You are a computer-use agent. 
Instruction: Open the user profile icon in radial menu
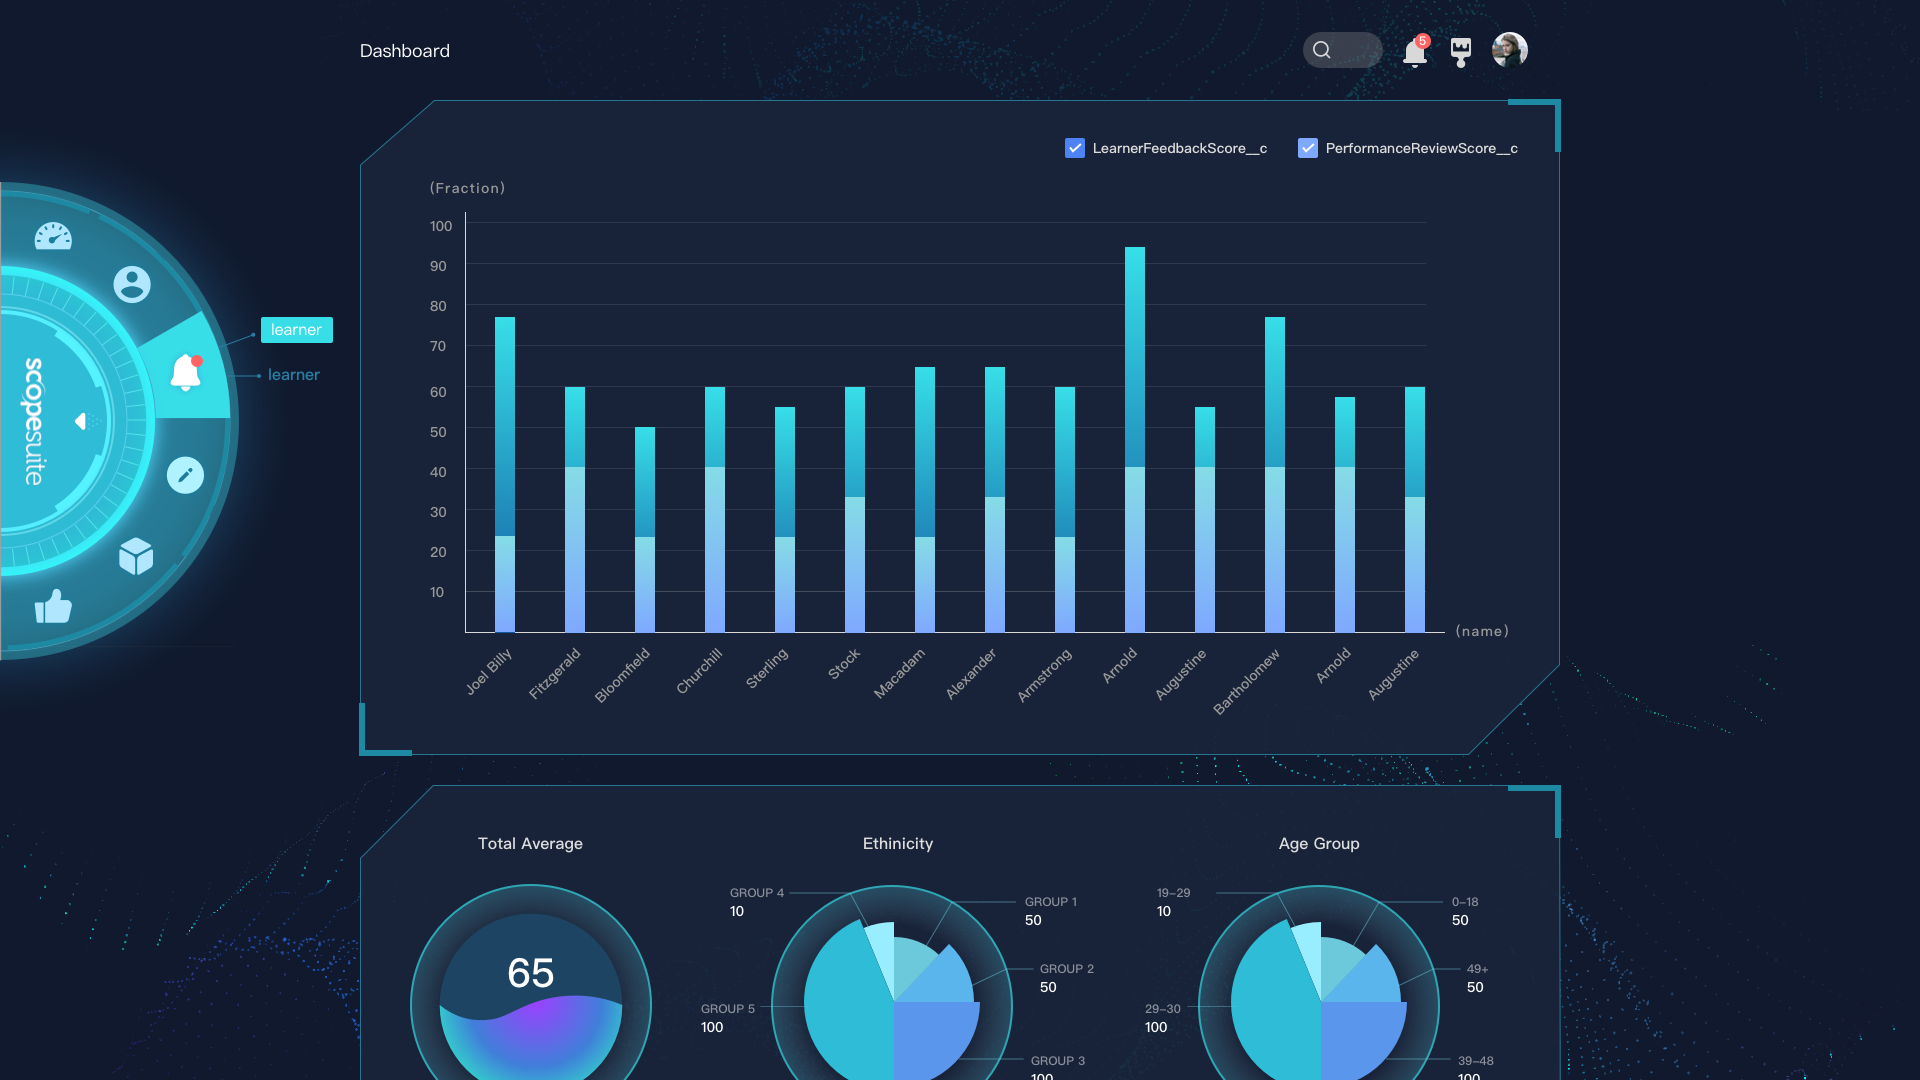point(132,284)
